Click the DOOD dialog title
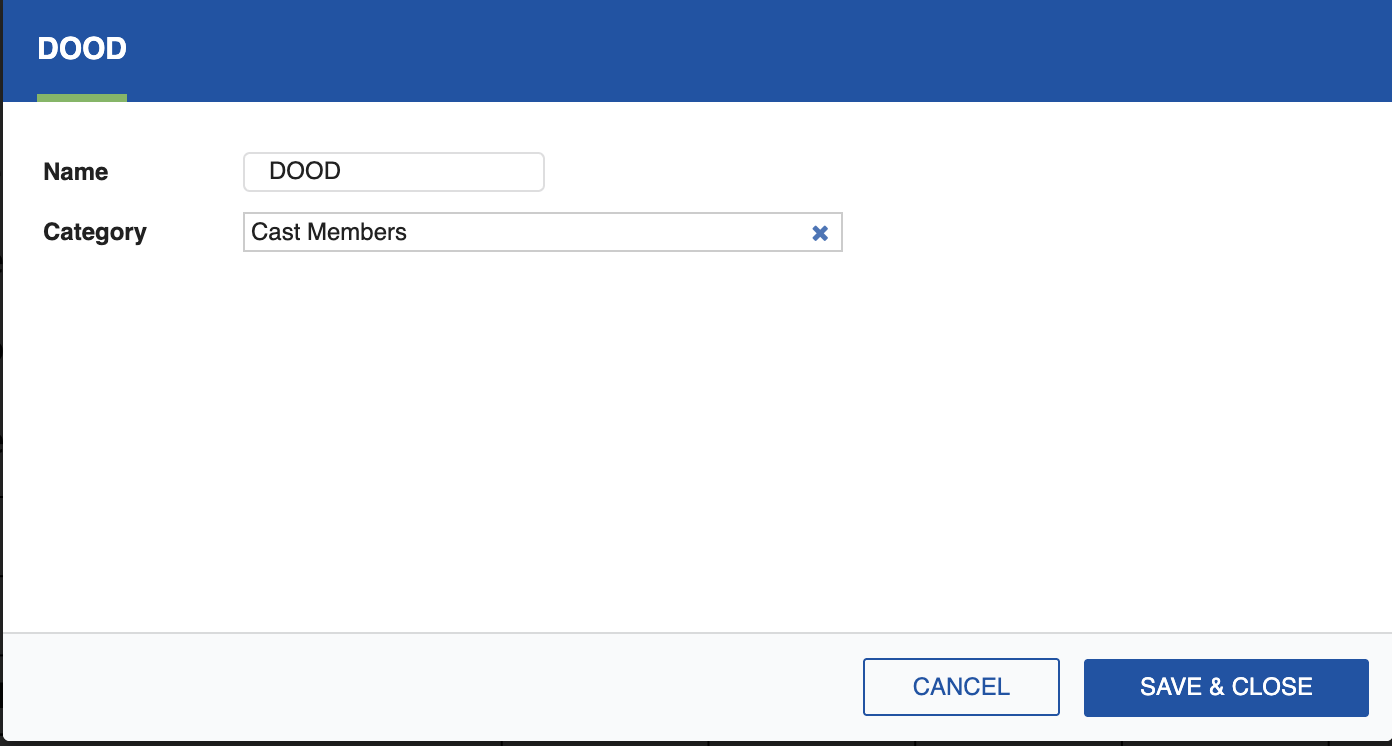The height and width of the screenshot is (746, 1392). [81, 48]
